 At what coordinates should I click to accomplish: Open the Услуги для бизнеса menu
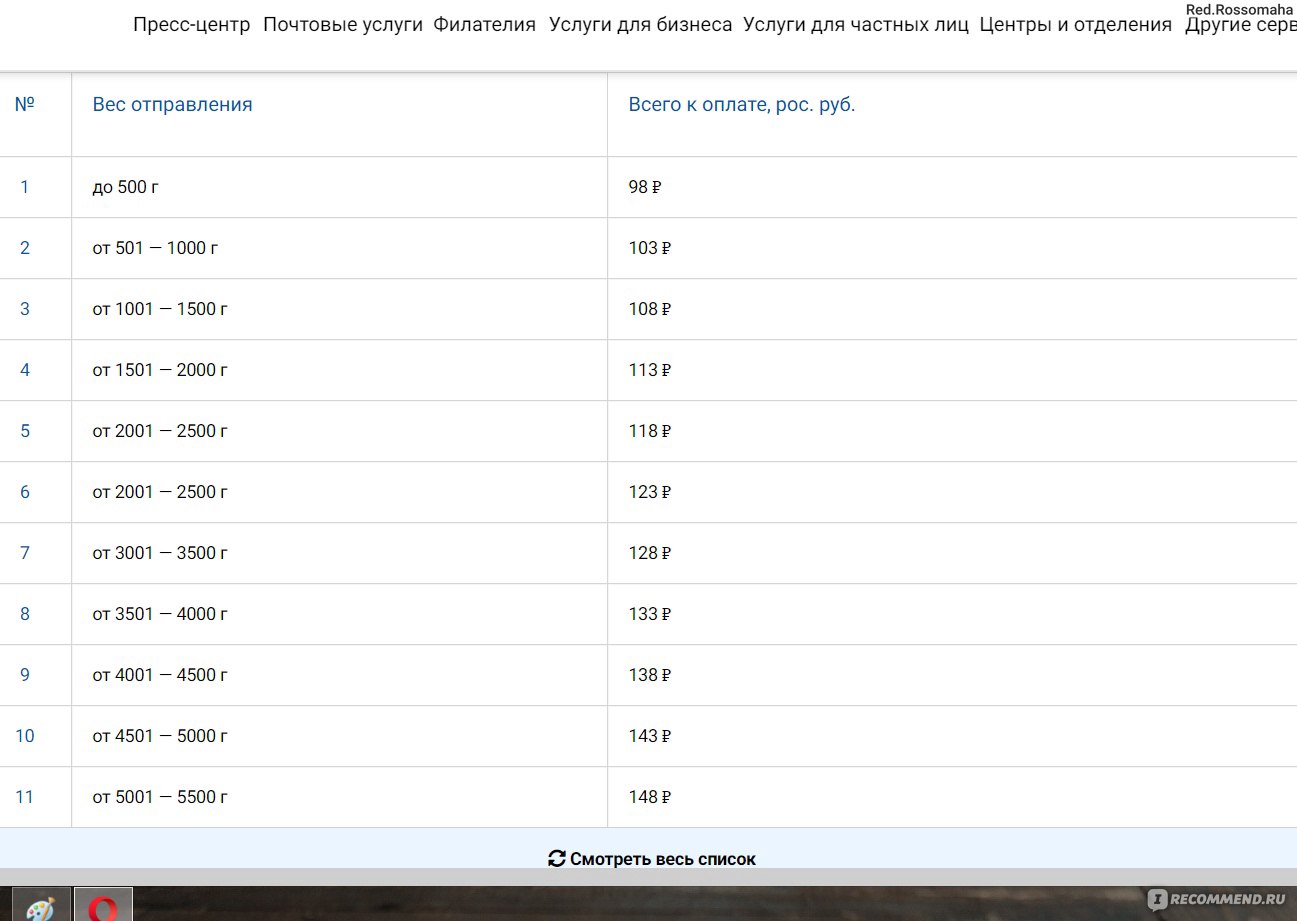pos(641,25)
